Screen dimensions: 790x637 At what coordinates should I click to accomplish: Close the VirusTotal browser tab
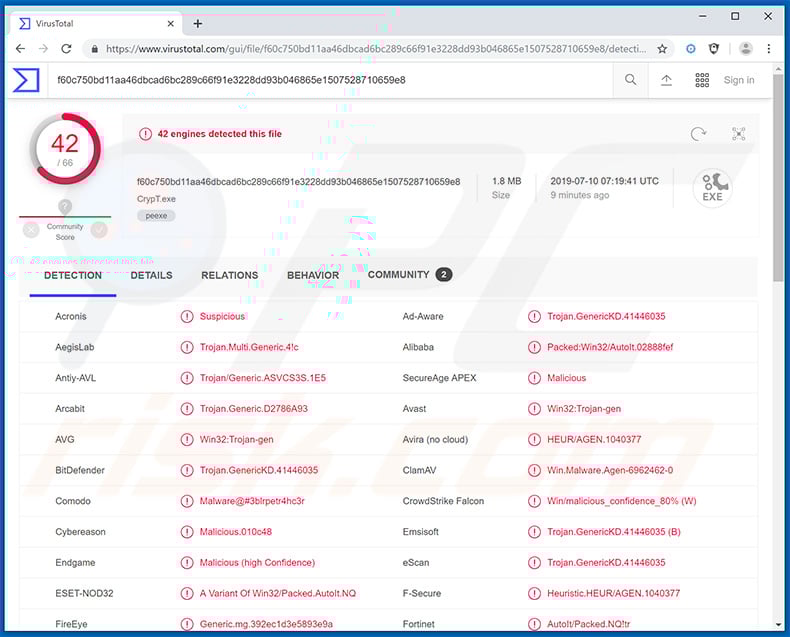click(x=171, y=24)
